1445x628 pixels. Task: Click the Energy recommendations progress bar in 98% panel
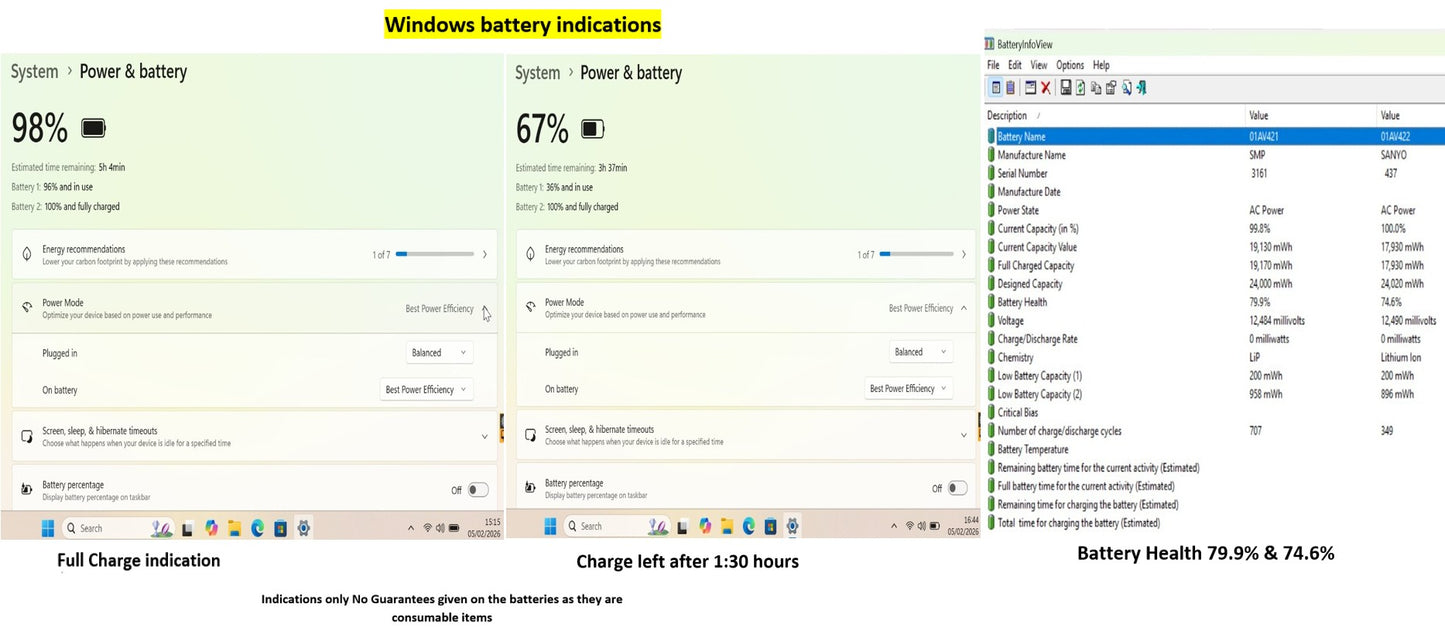tap(435, 255)
